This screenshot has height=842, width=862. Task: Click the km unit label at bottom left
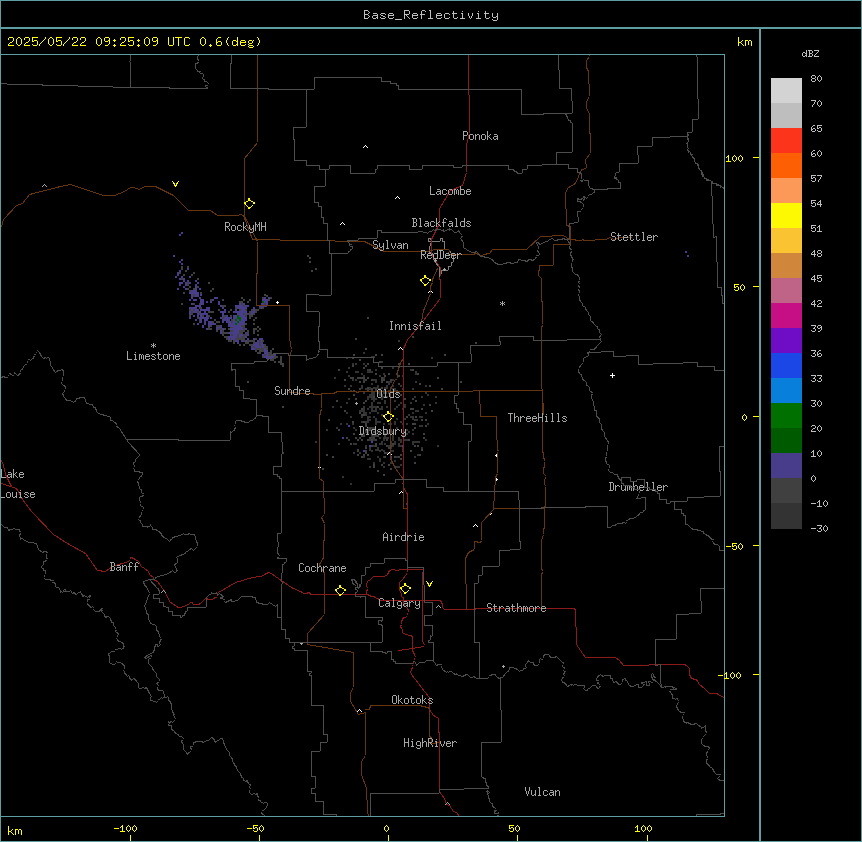15,830
